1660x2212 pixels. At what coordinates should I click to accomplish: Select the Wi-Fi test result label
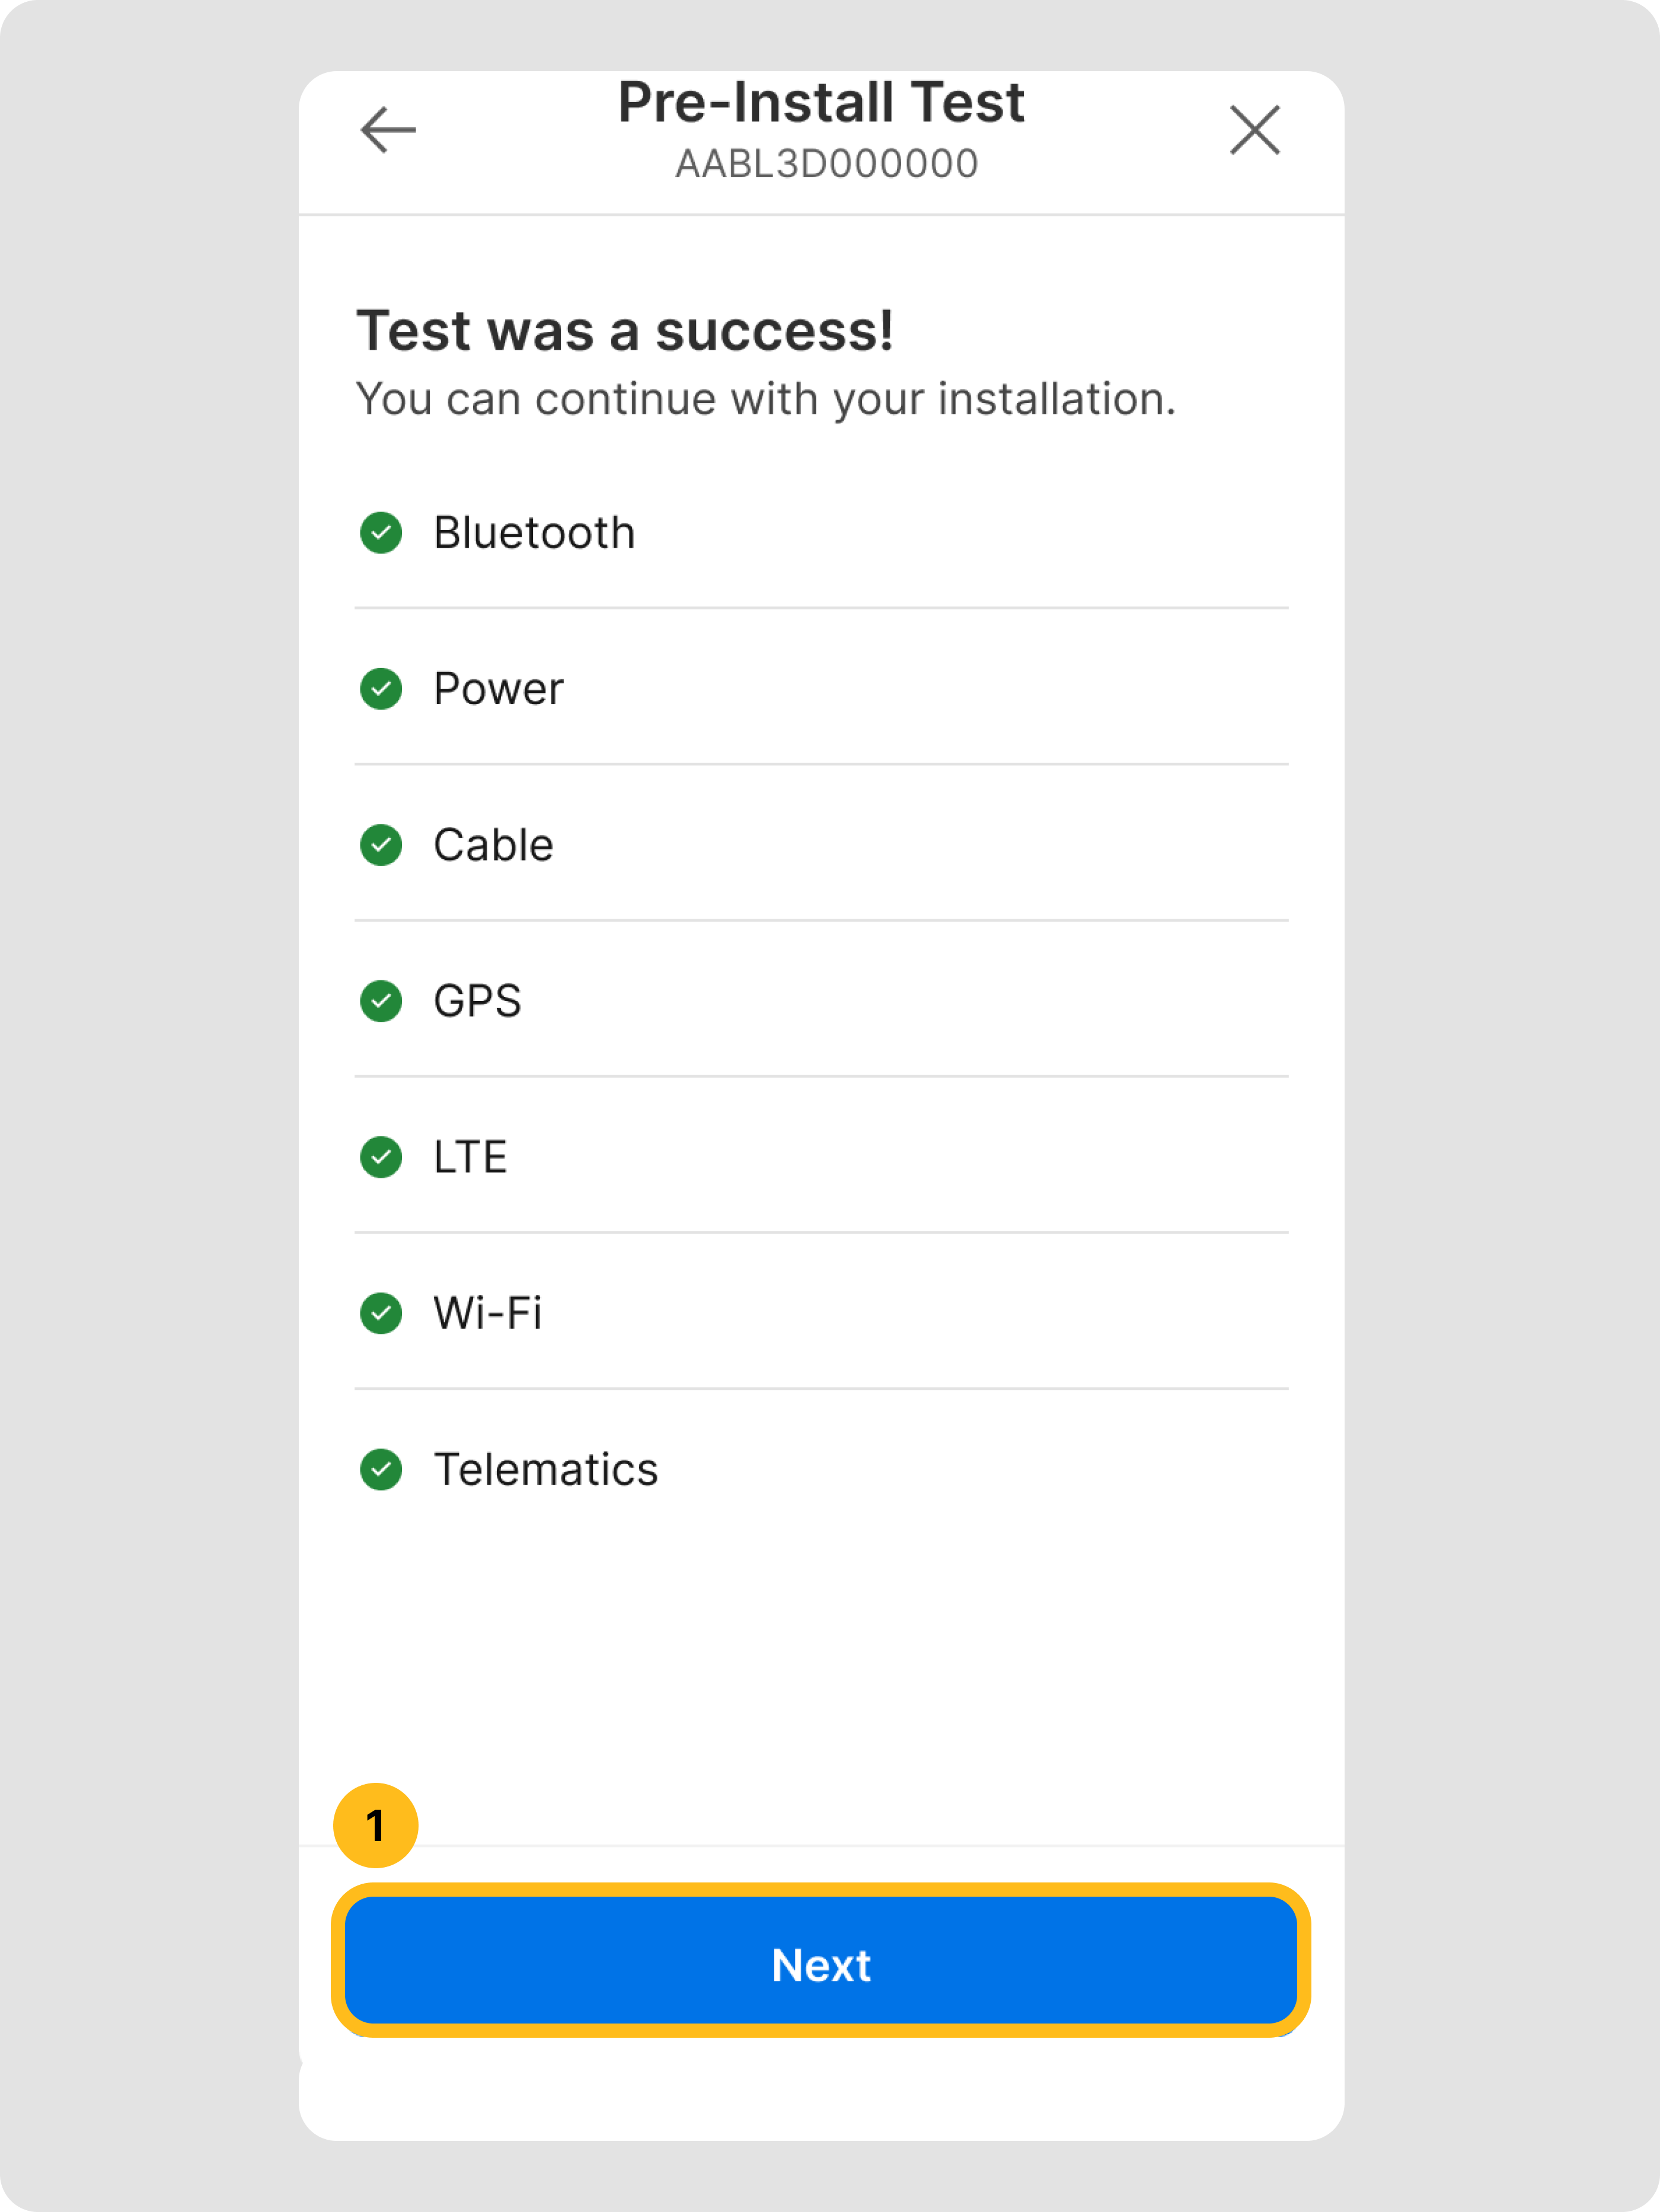487,1313
